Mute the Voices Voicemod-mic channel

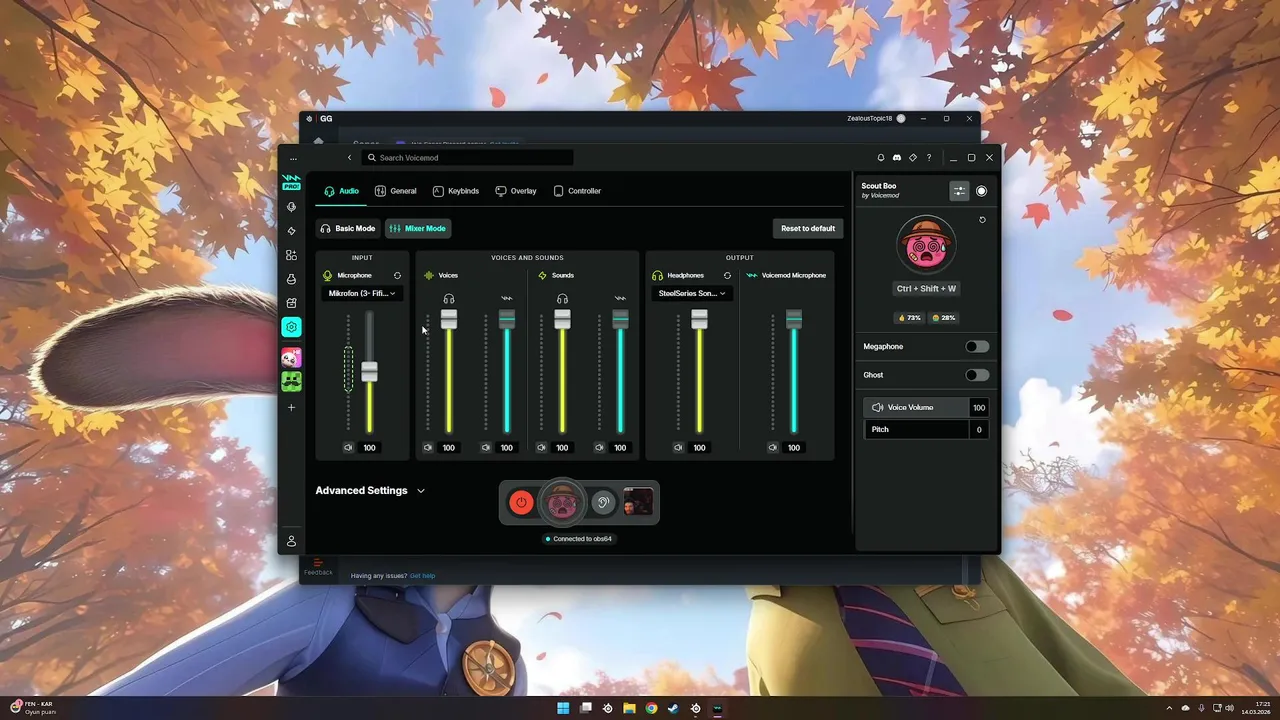[x=485, y=448]
